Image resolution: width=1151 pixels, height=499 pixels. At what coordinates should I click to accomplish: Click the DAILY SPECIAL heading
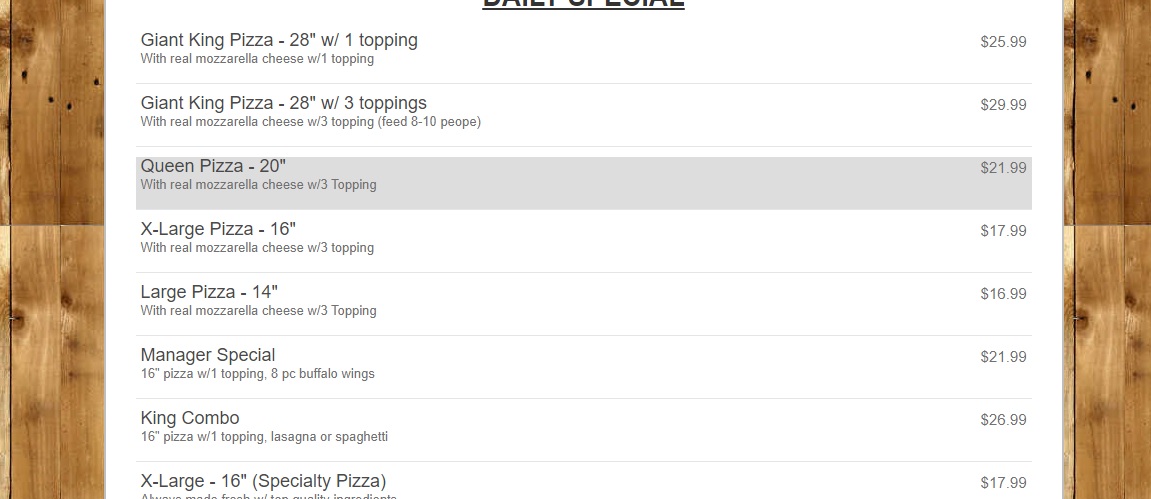pos(583,4)
